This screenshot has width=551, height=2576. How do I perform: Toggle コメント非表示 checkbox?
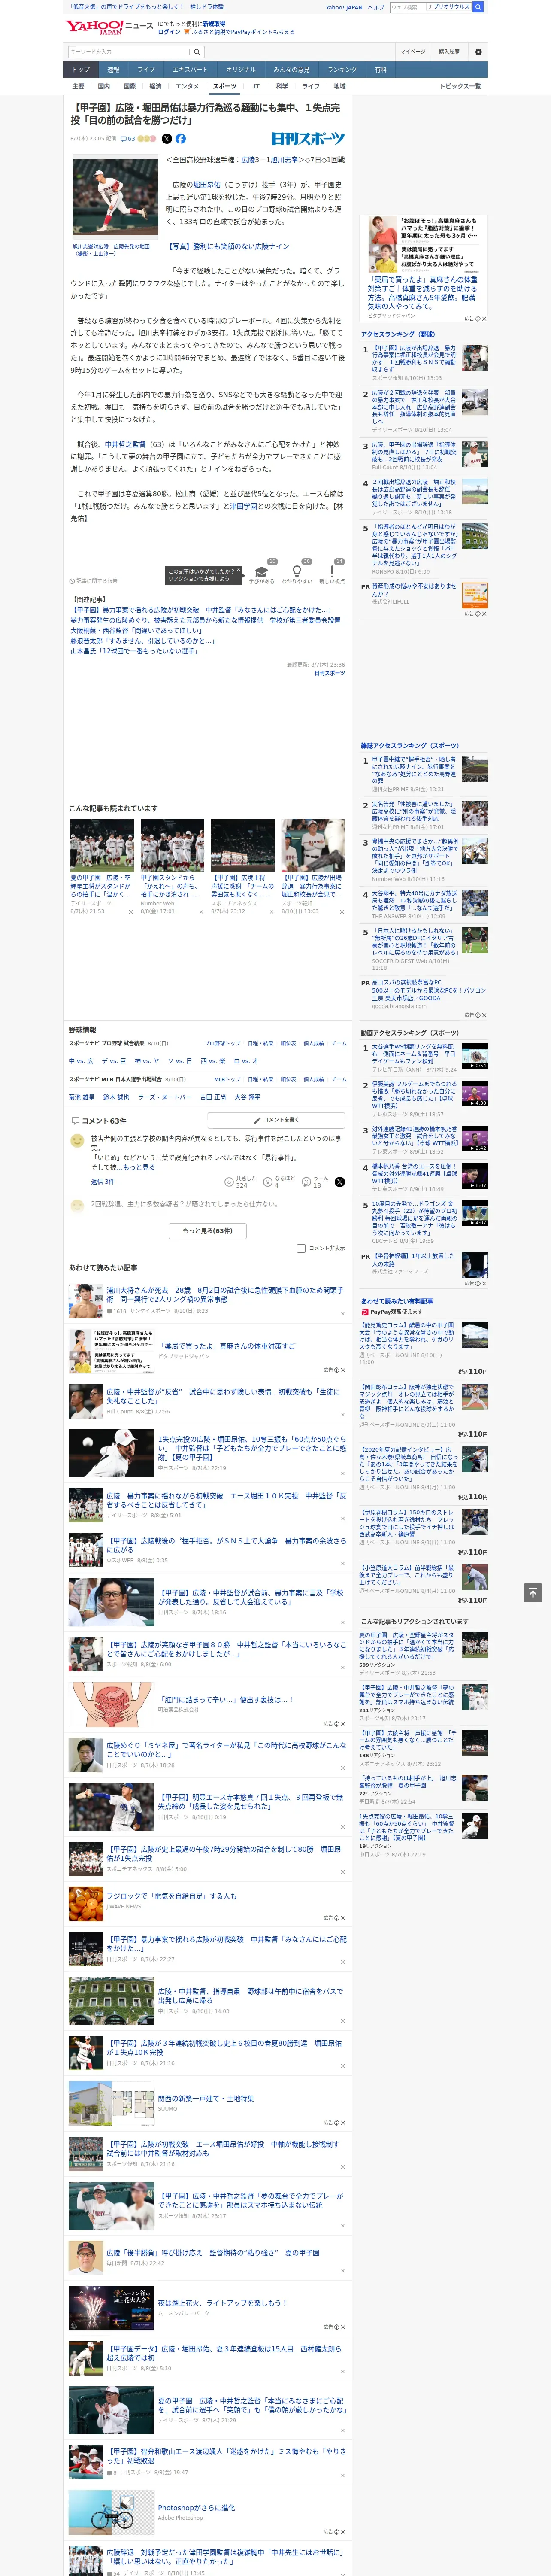pyautogui.click(x=301, y=1248)
